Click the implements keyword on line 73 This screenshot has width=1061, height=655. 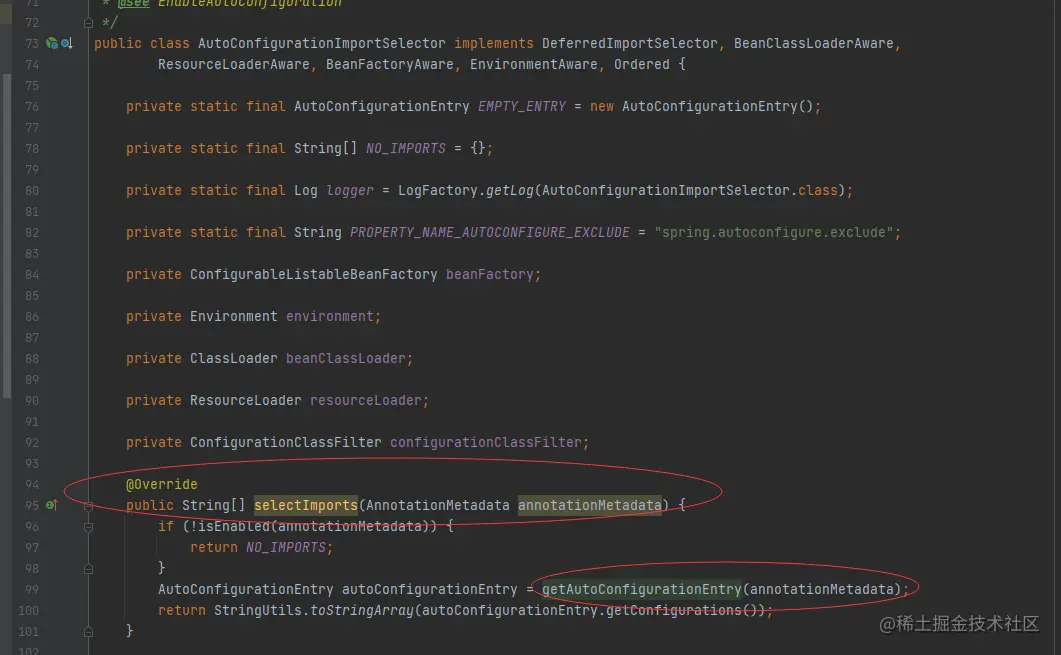tap(493, 43)
